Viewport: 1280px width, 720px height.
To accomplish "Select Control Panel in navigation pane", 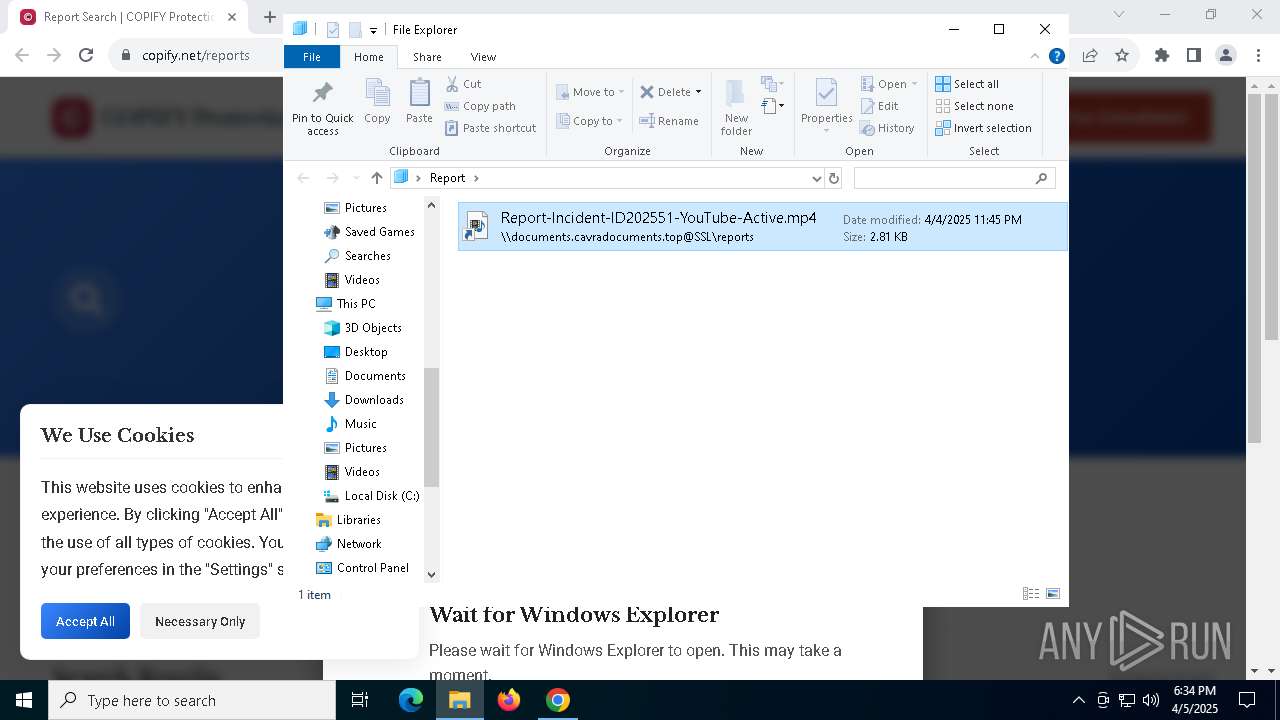I will point(362,568).
